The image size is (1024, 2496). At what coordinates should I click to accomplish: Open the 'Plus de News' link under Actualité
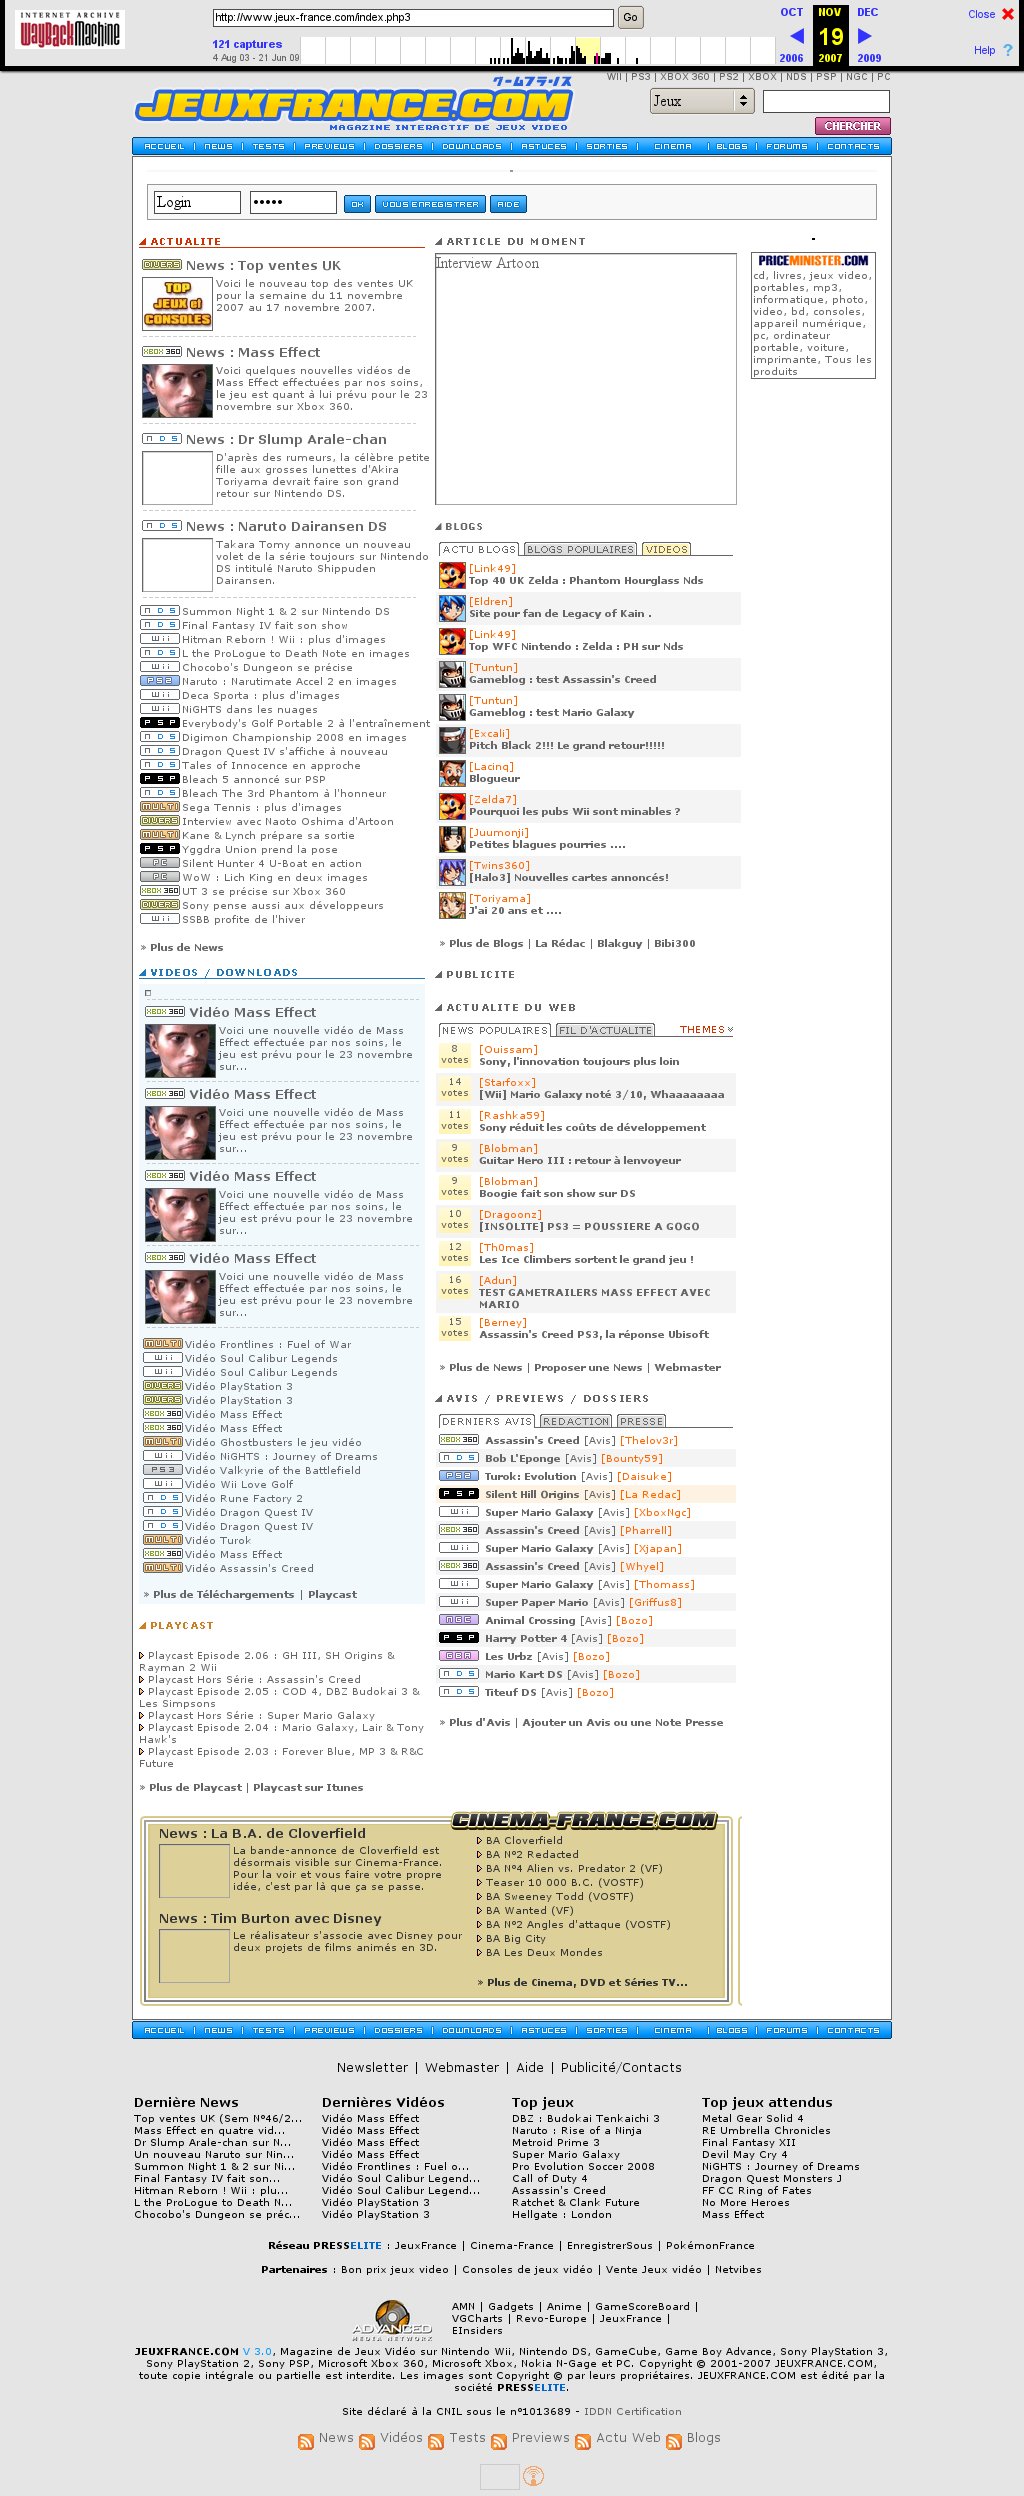[x=186, y=947]
